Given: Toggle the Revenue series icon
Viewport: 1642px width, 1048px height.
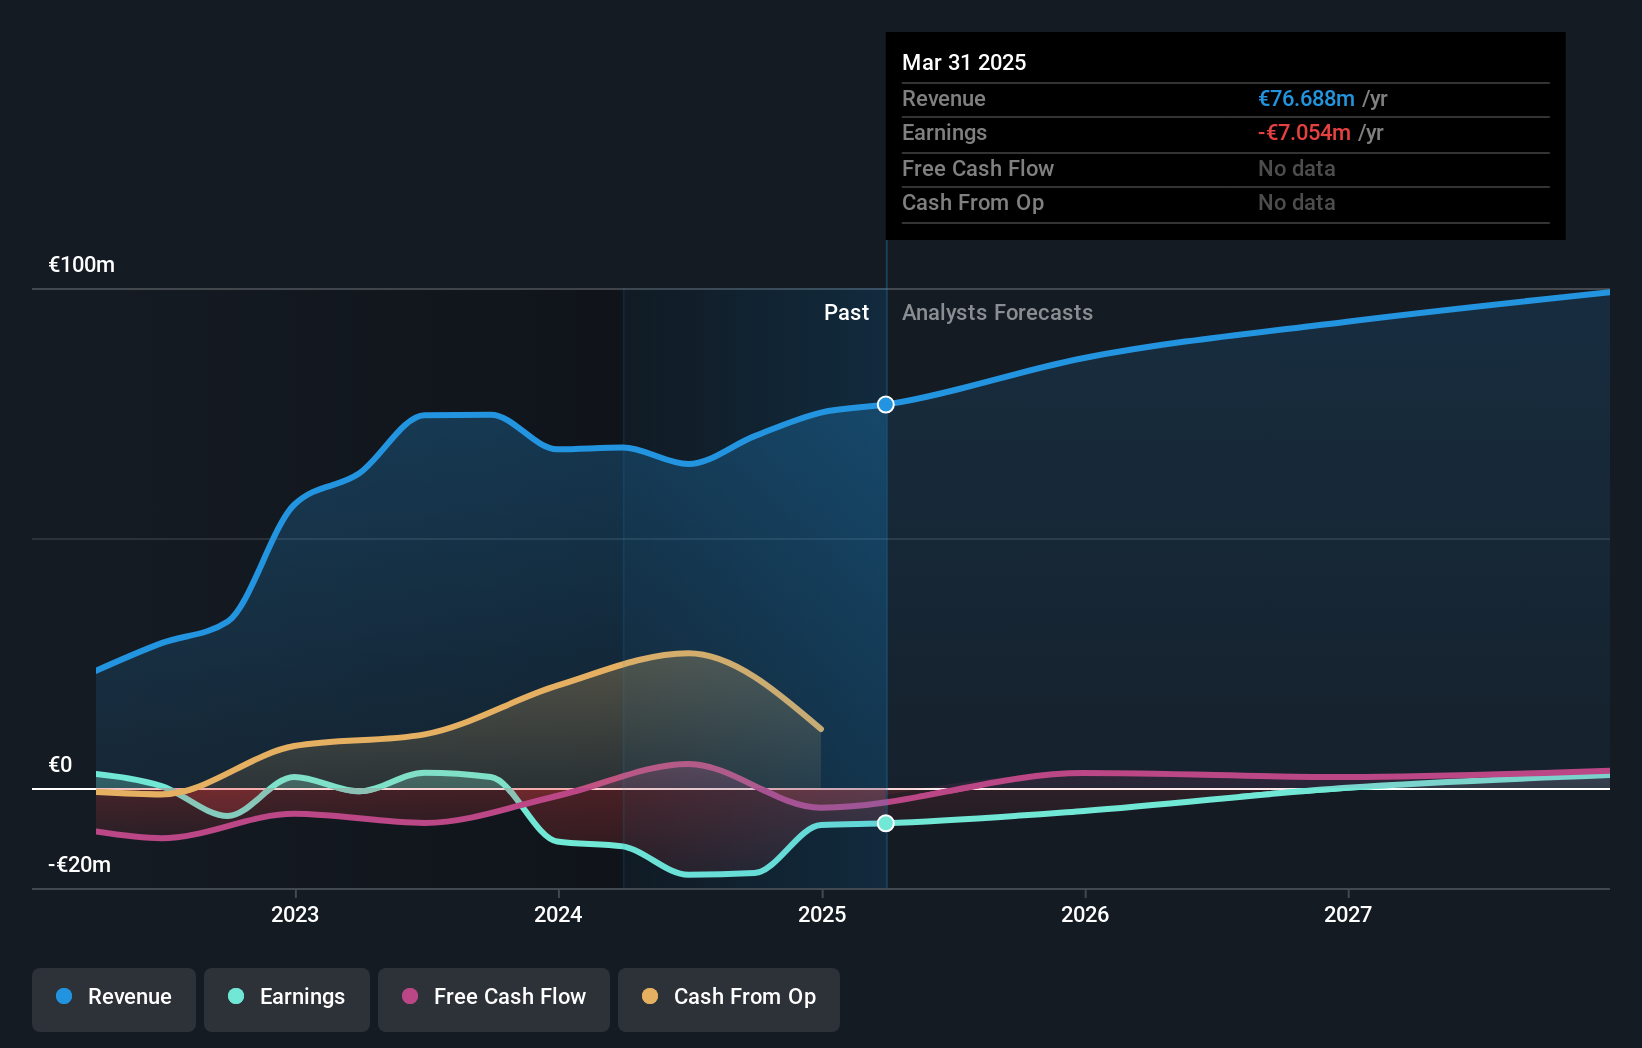Looking at the screenshot, I should (x=66, y=997).
